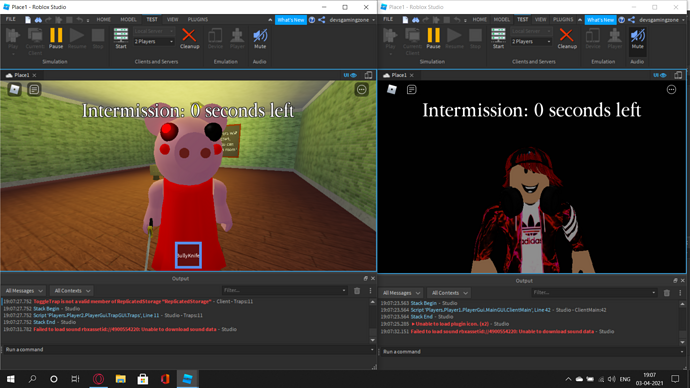This screenshot has width=690, height=388.
Task: Open the chat icon in right game view
Action: (x=411, y=90)
